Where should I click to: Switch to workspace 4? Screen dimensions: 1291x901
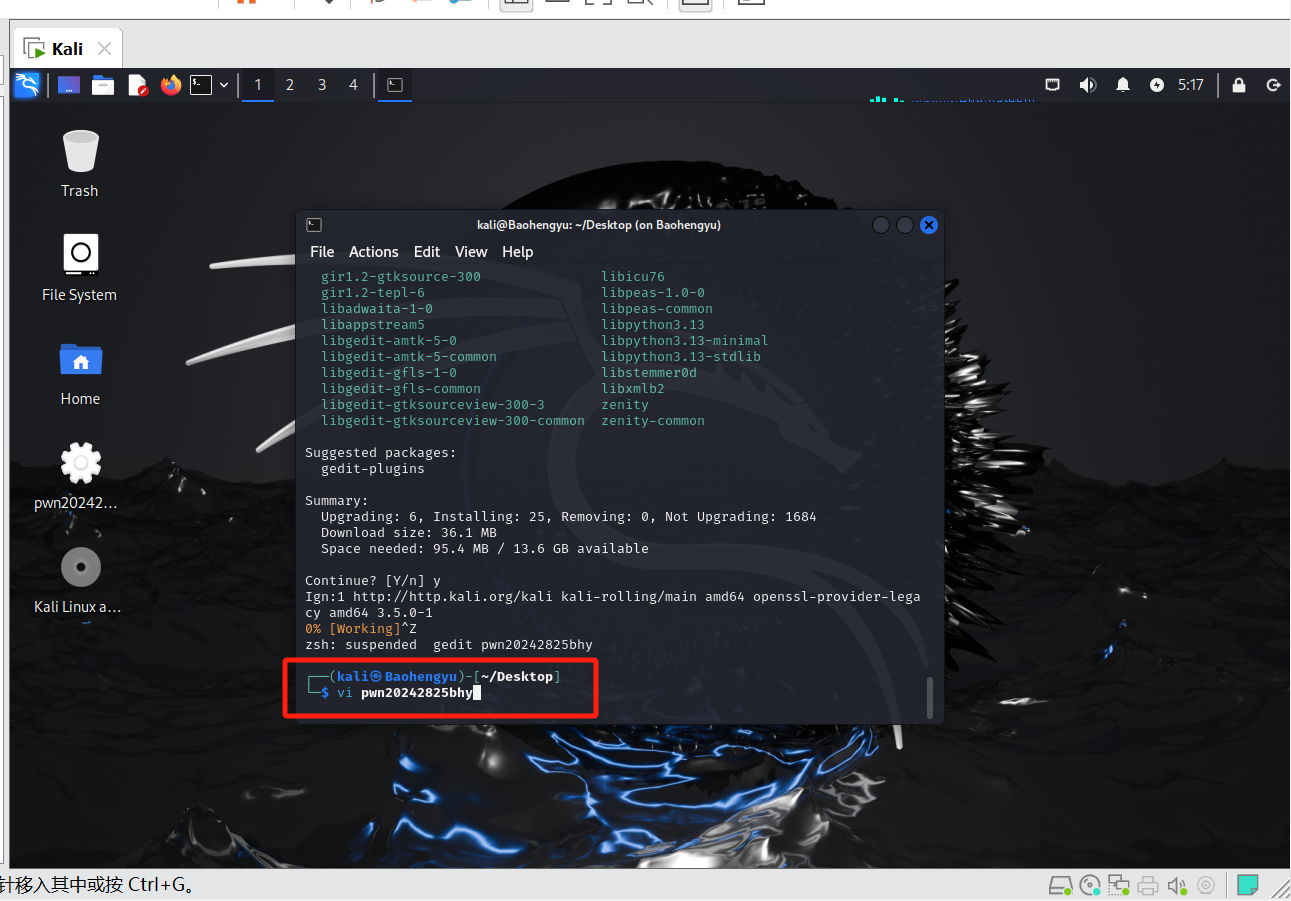click(353, 85)
